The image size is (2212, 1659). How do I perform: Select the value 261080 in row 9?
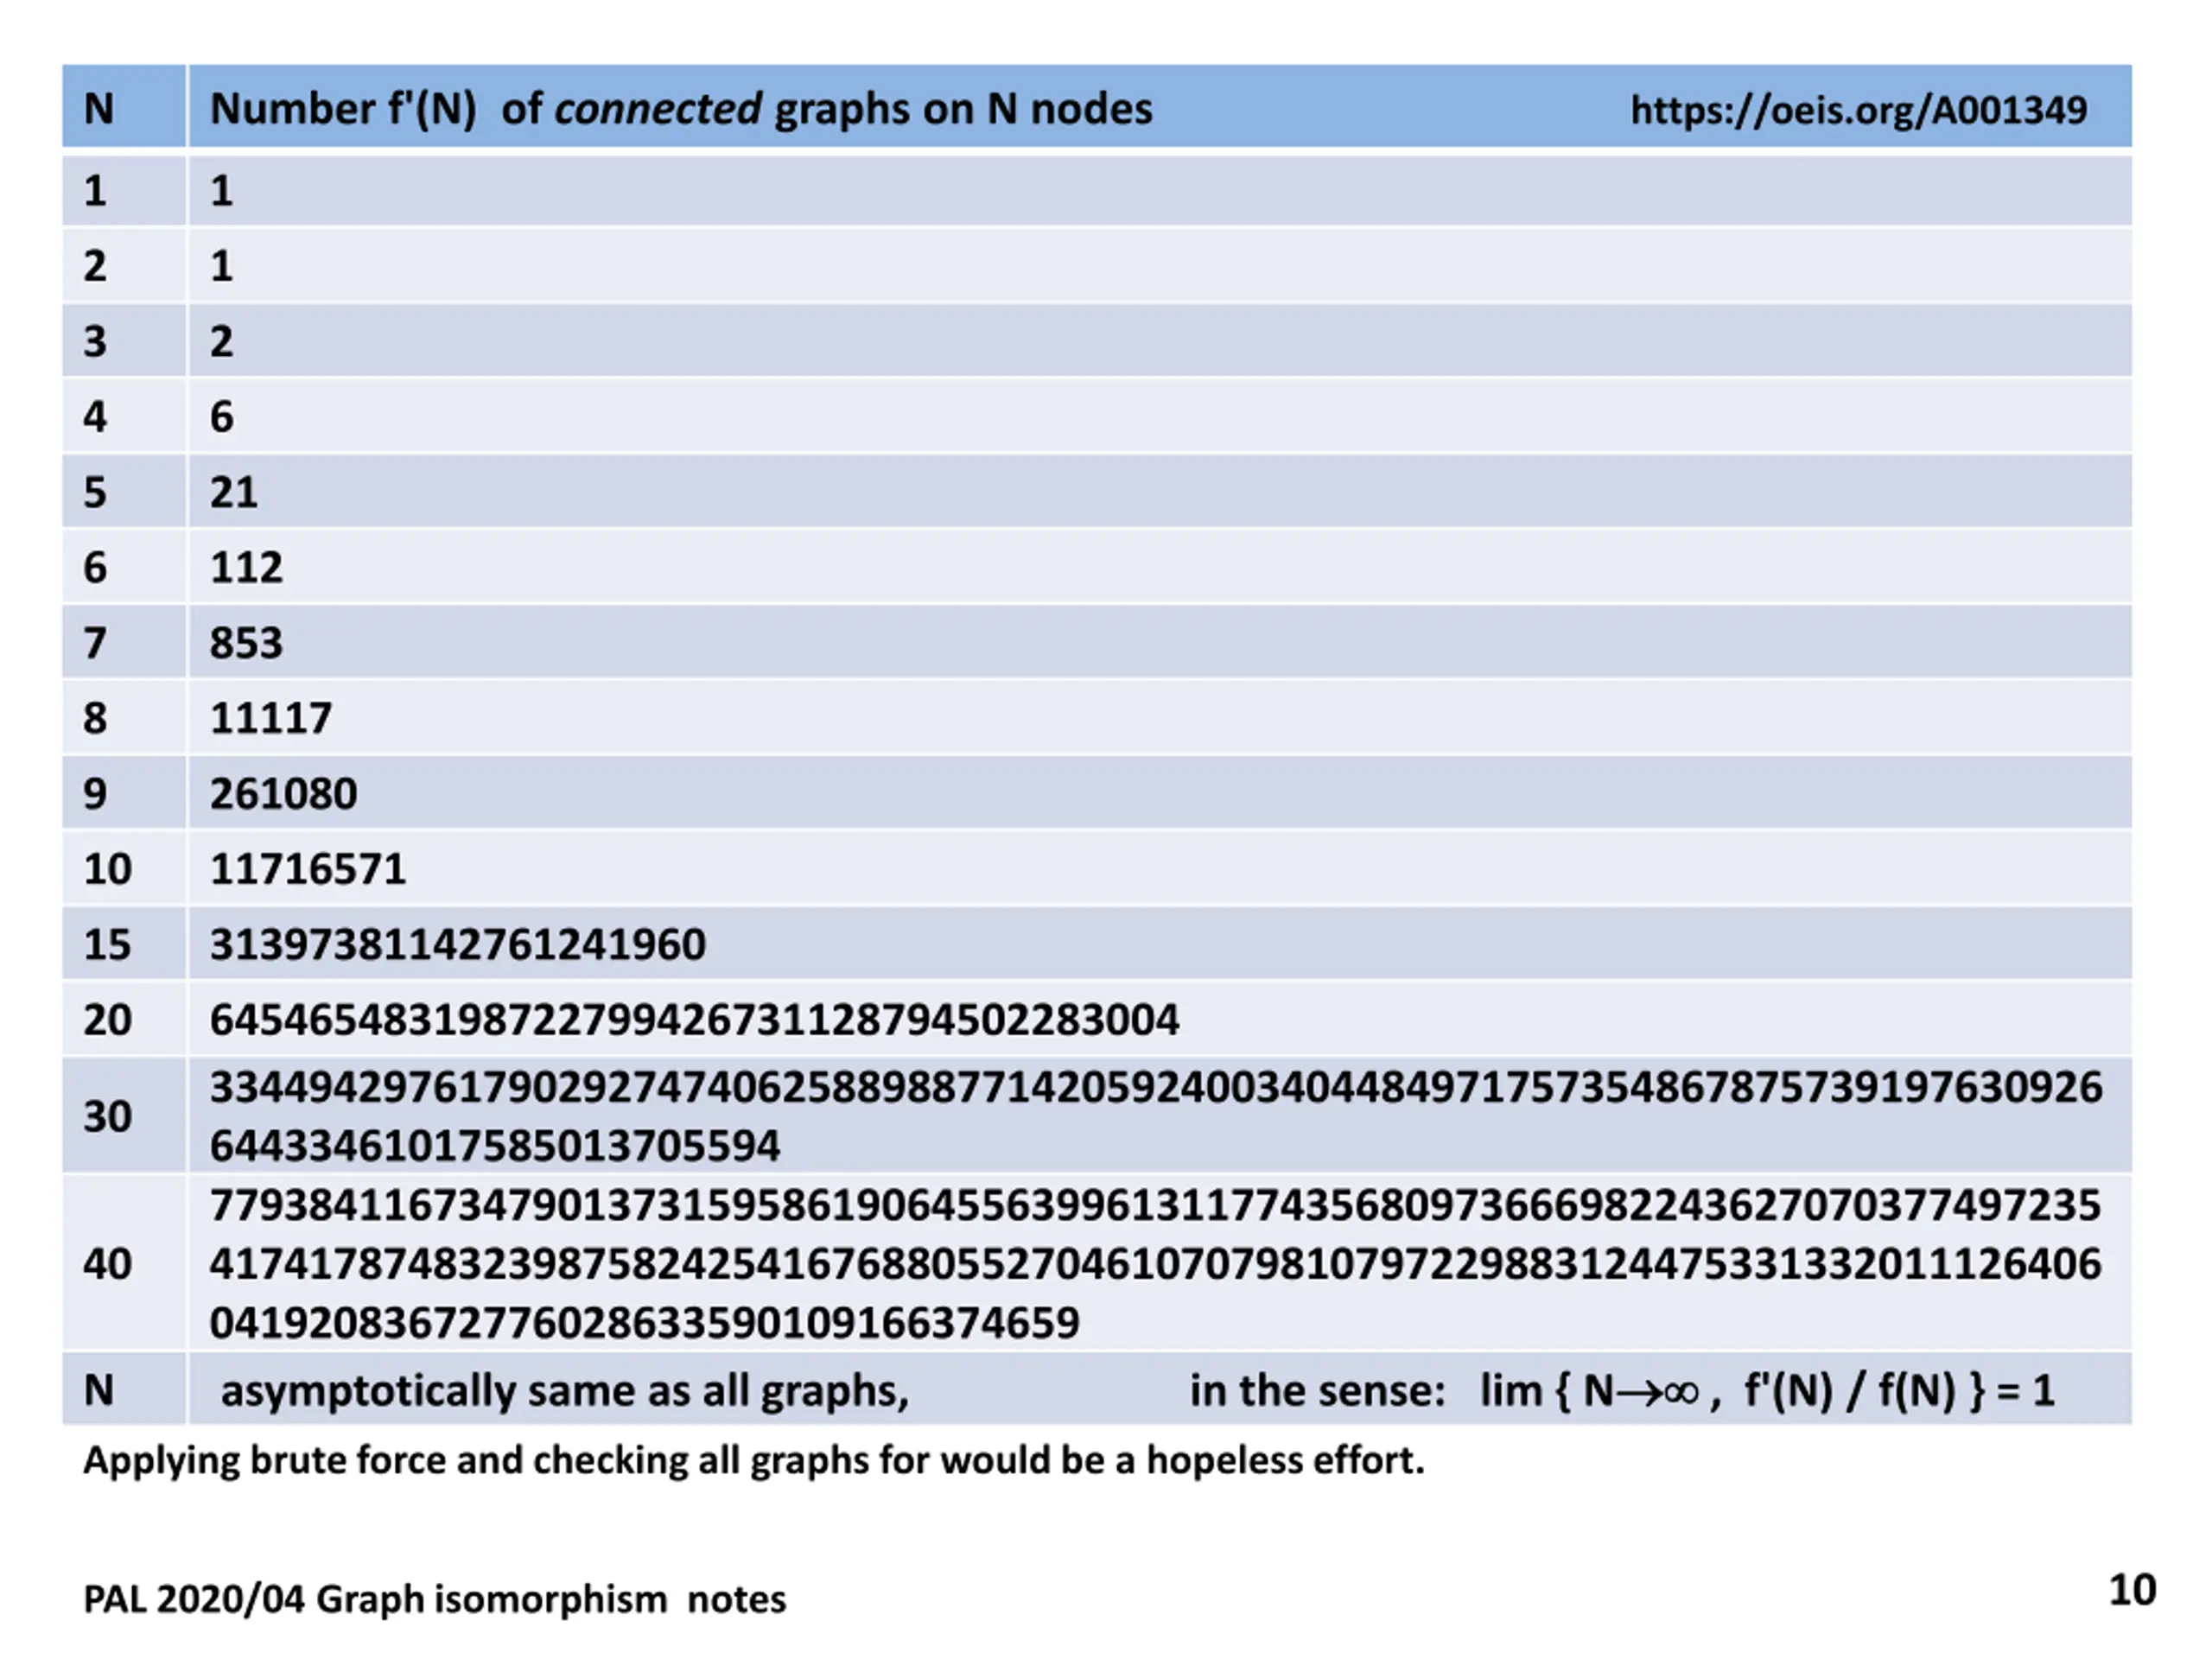(283, 793)
